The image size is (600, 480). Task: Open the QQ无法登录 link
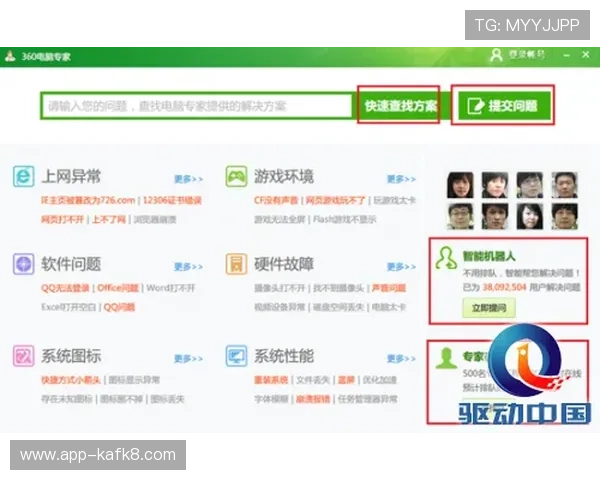pyautogui.click(x=65, y=288)
